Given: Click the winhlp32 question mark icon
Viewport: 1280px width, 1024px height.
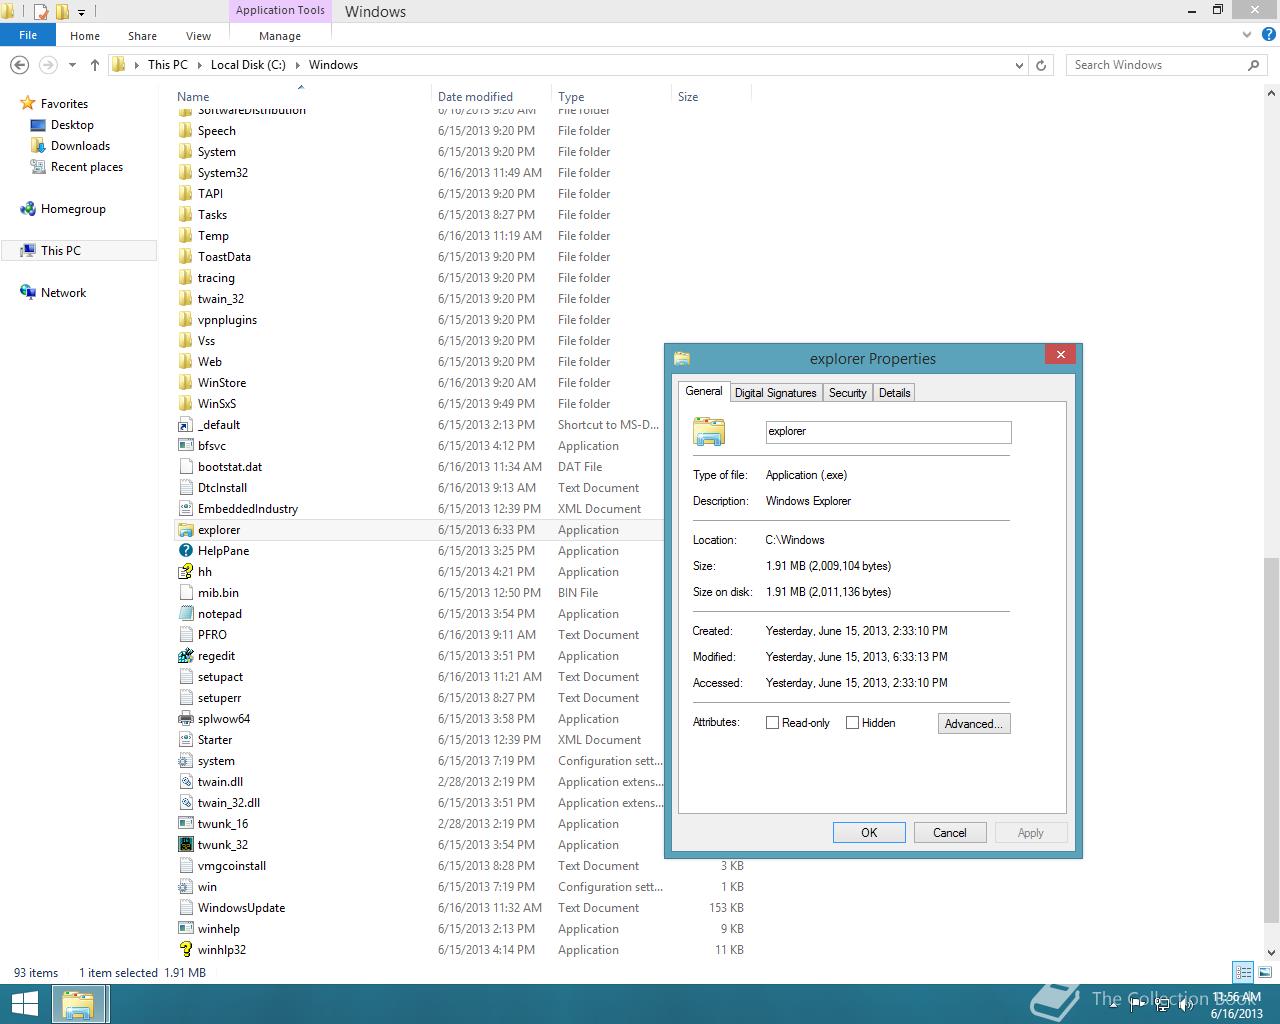Looking at the screenshot, I should 185,950.
